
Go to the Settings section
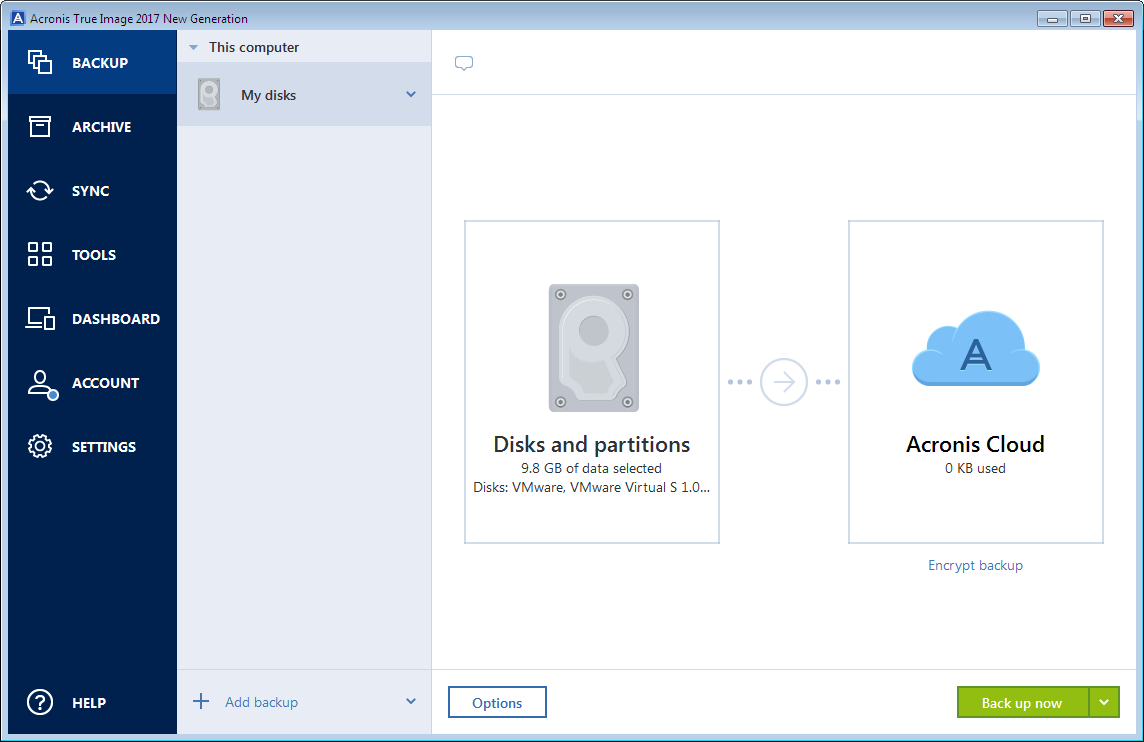[x=40, y=447]
